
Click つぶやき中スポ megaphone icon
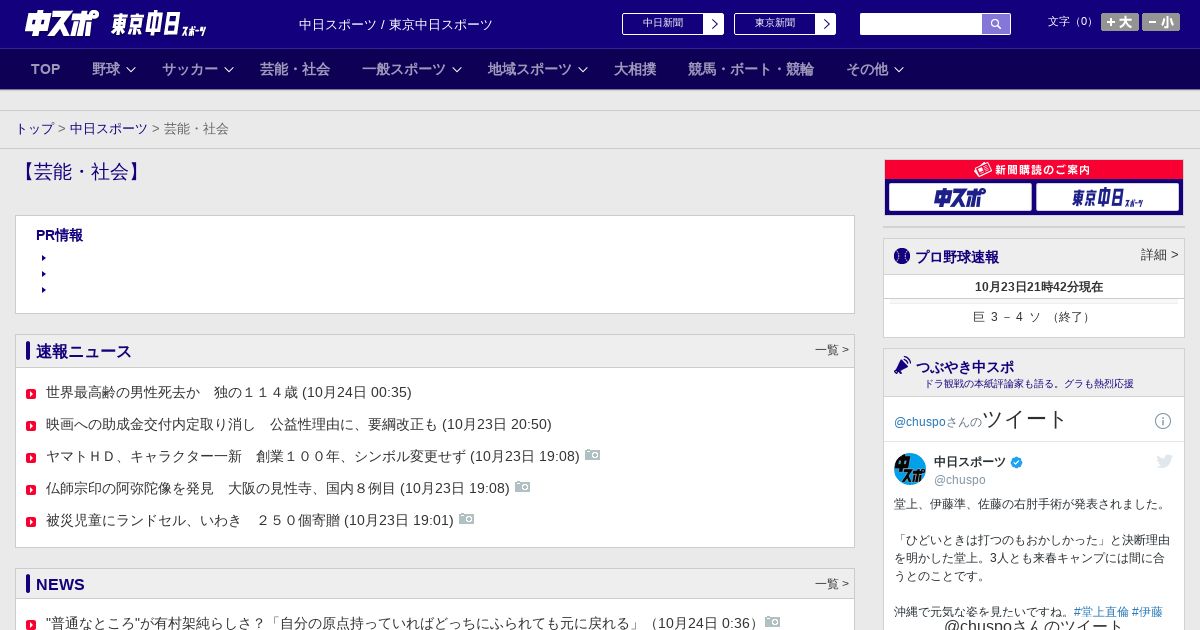903,366
